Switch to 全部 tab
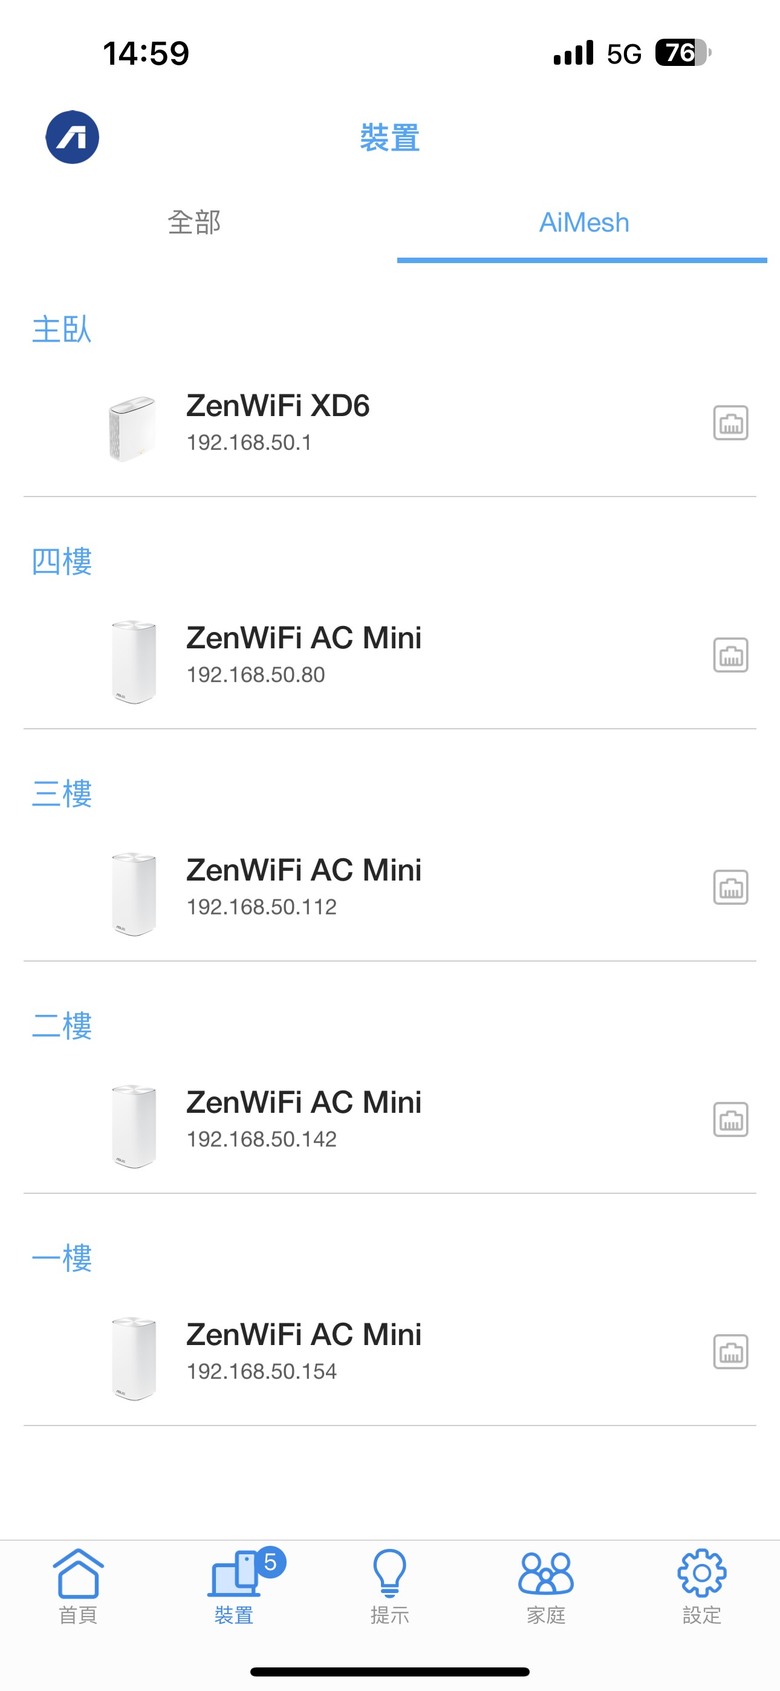The height and width of the screenshot is (1691, 780). pyautogui.click(x=194, y=222)
